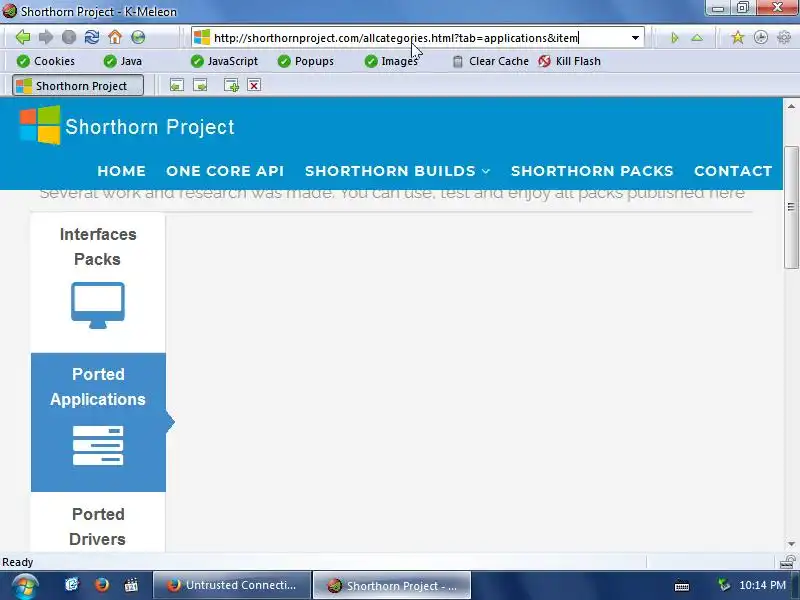Open Bookmarks via the star icon

737,37
